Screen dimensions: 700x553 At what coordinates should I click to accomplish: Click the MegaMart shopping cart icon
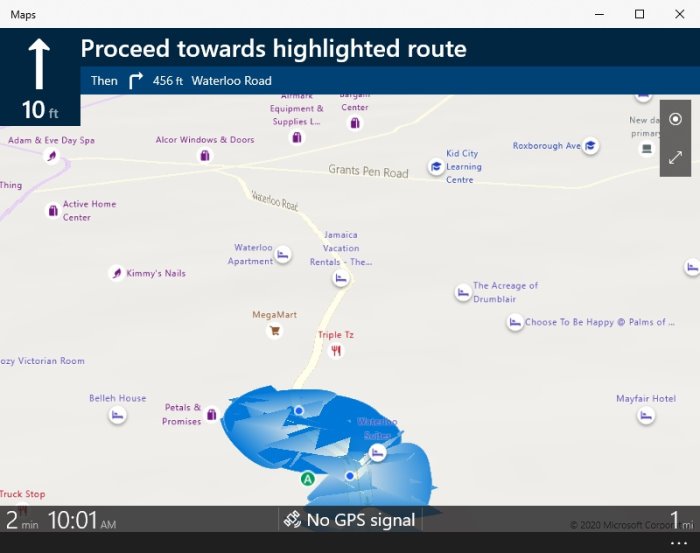pos(275,331)
